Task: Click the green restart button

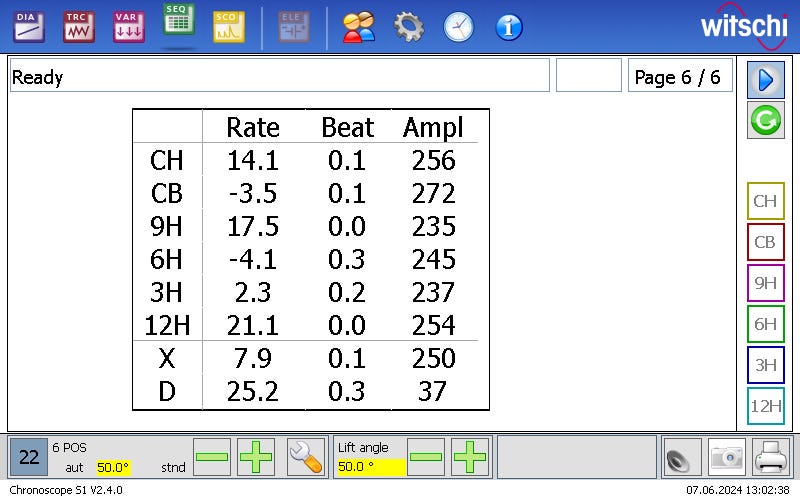Action: tap(766, 120)
